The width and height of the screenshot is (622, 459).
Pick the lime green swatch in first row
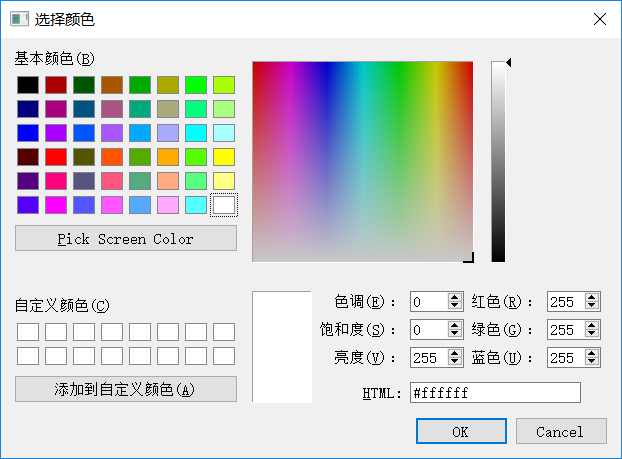coord(224,85)
